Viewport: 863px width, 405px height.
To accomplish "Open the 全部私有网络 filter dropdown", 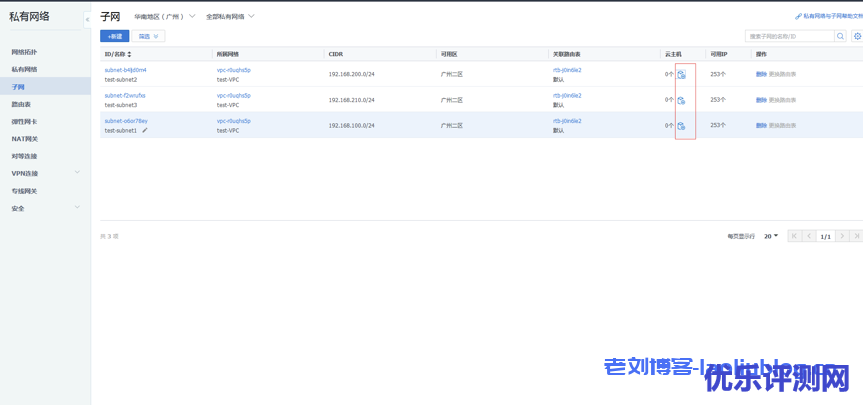I will (230, 17).
